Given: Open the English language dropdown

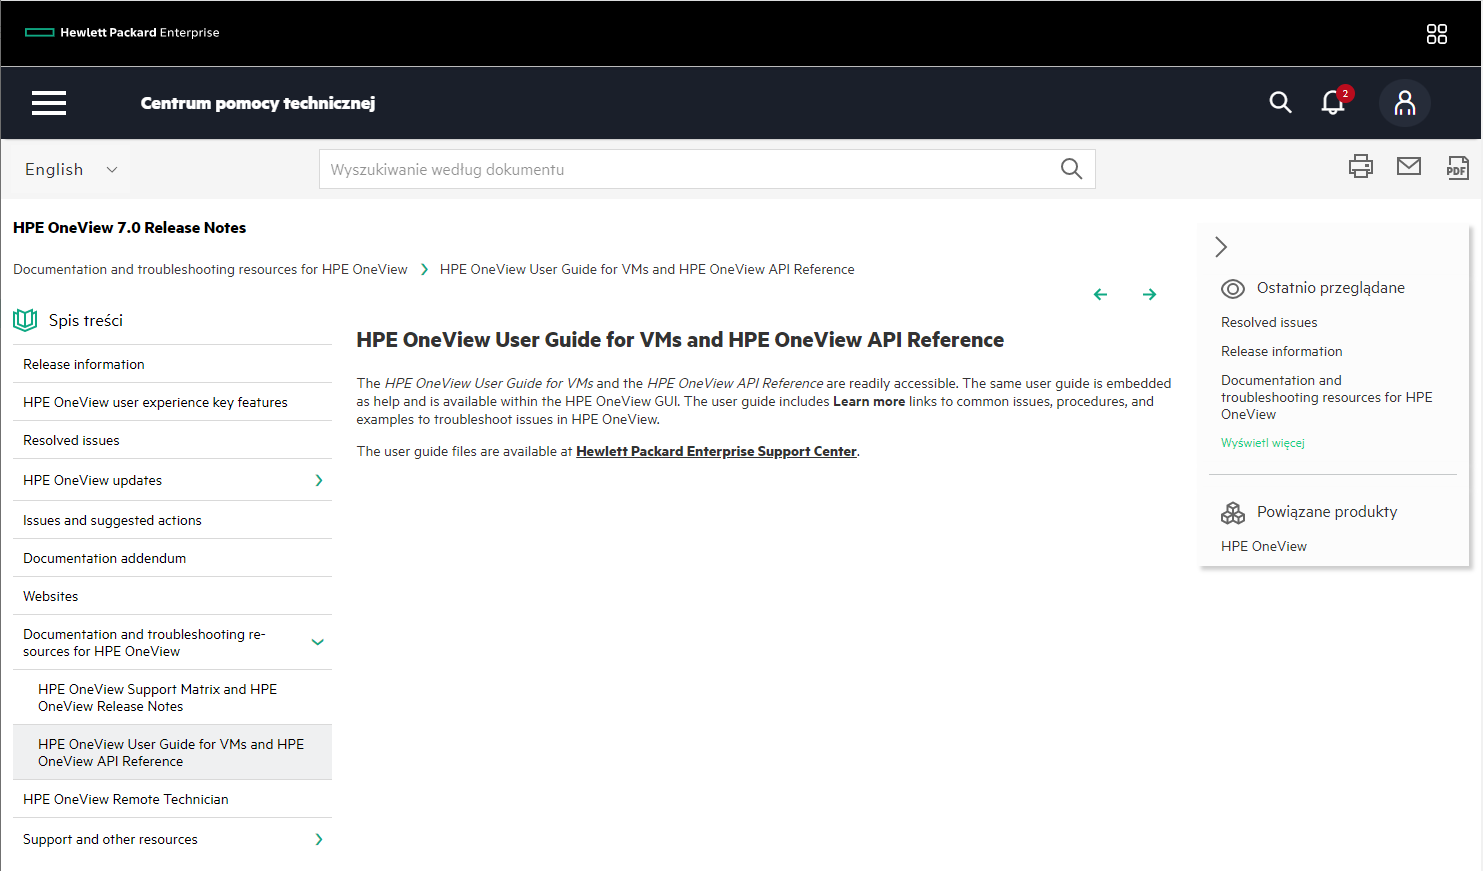Looking at the screenshot, I should click(71, 169).
